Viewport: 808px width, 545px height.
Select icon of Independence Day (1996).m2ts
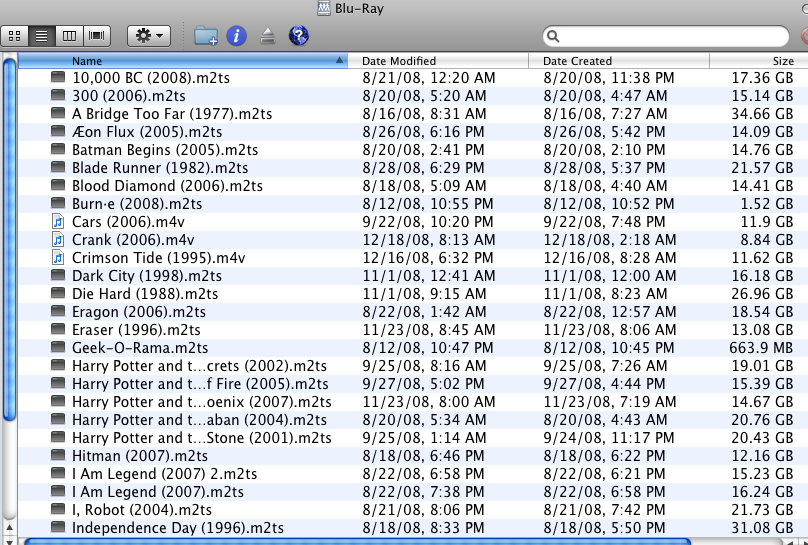click(58, 527)
